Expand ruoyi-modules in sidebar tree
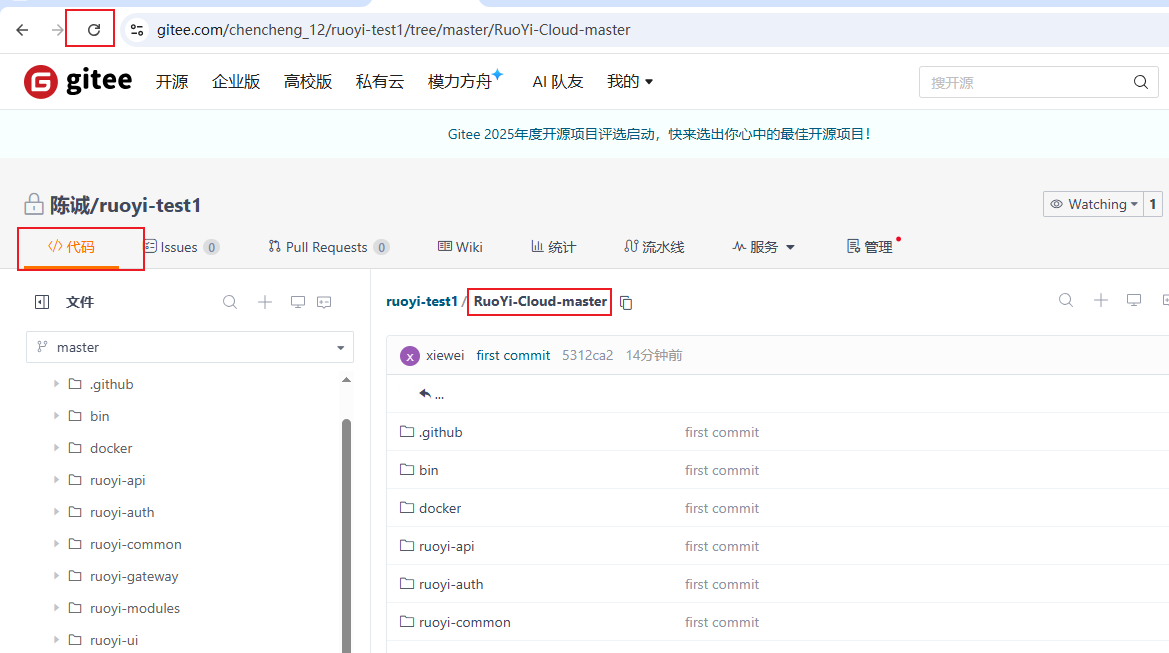The width and height of the screenshot is (1169, 653). [56, 608]
